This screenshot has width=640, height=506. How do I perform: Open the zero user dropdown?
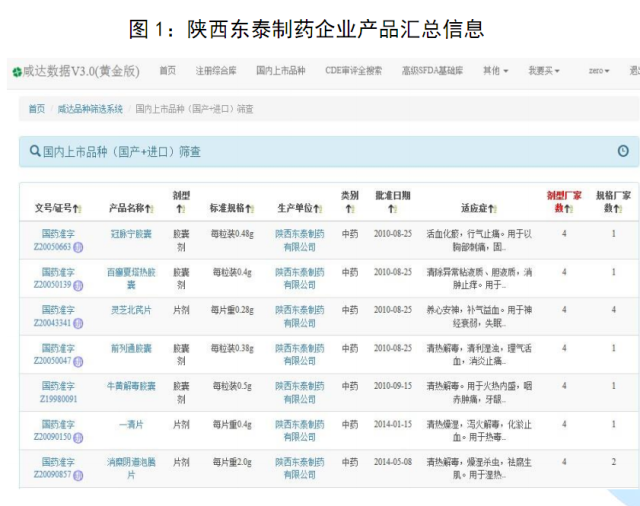[599, 71]
